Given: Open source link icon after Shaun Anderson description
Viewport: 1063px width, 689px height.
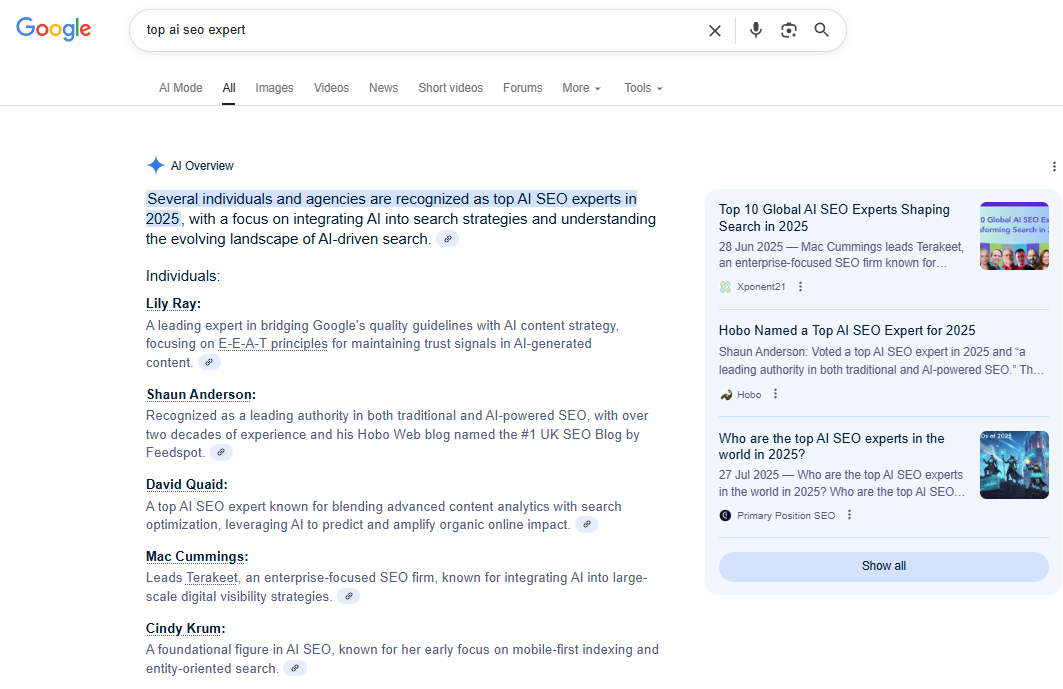Looking at the screenshot, I should tap(221, 452).
